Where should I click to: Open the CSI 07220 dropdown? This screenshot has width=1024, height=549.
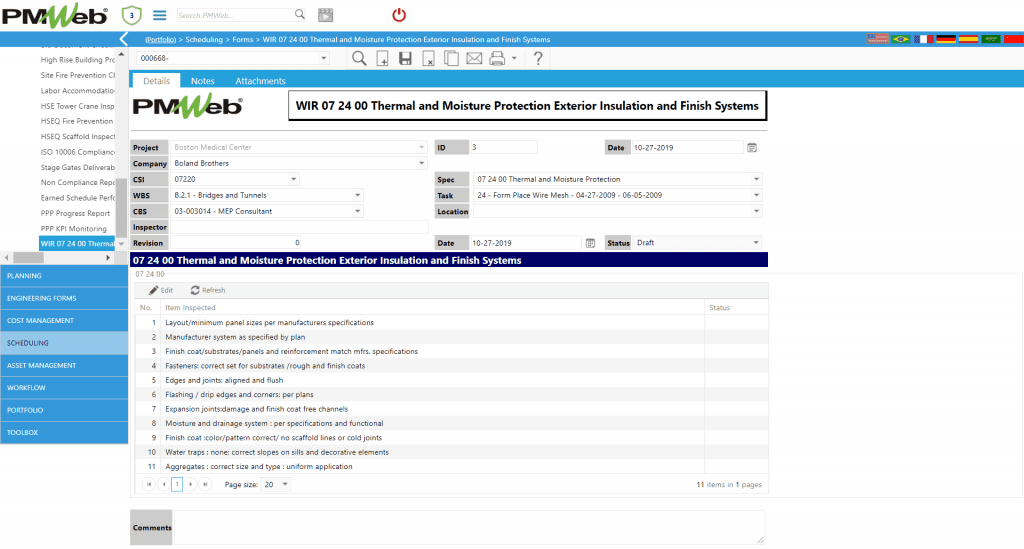pos(293,179)
